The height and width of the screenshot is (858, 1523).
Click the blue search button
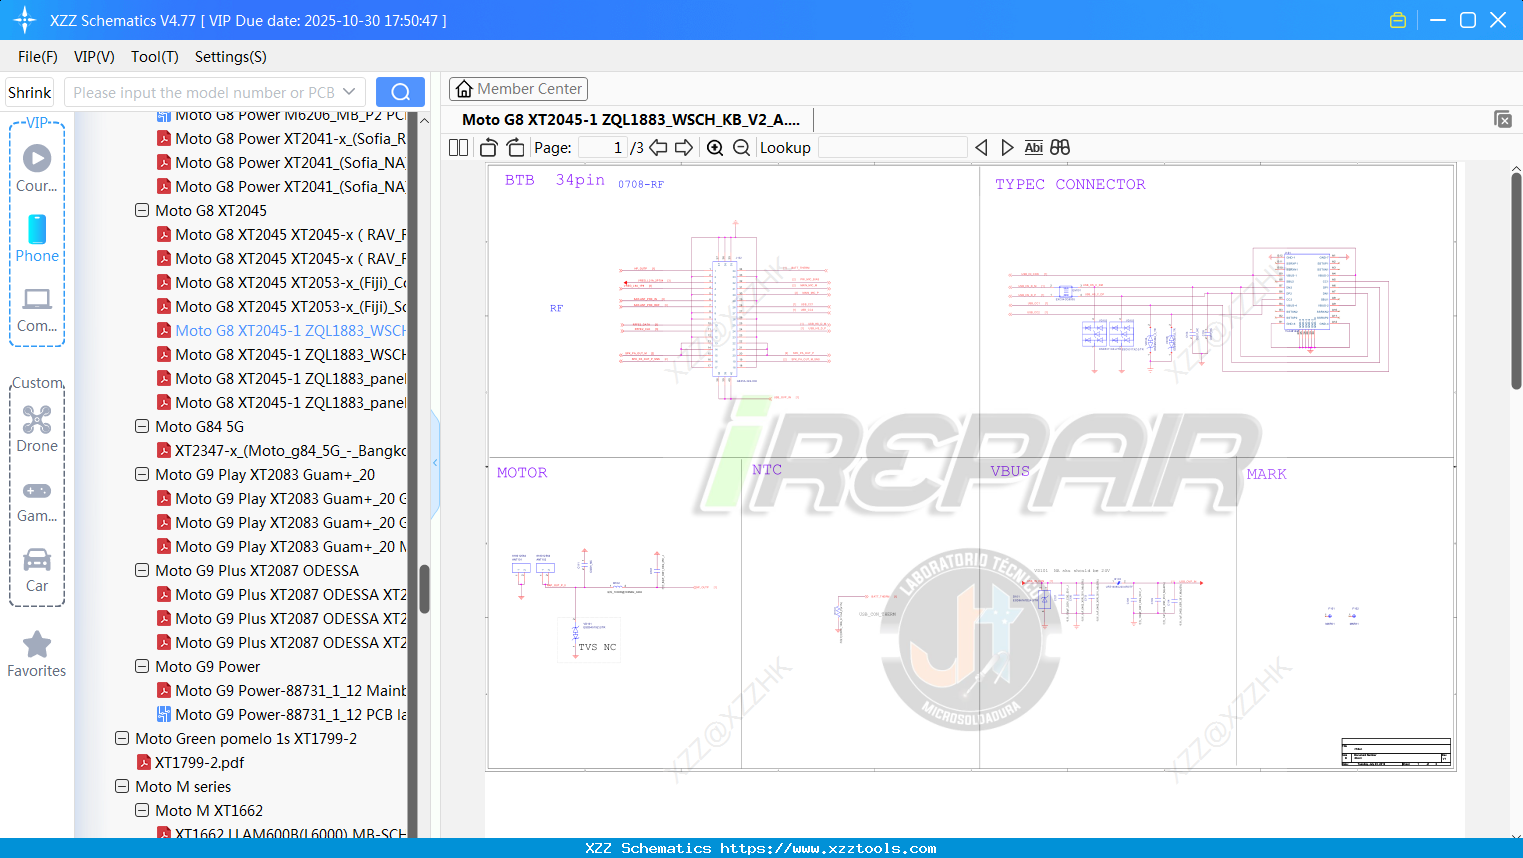coord(400,92)
